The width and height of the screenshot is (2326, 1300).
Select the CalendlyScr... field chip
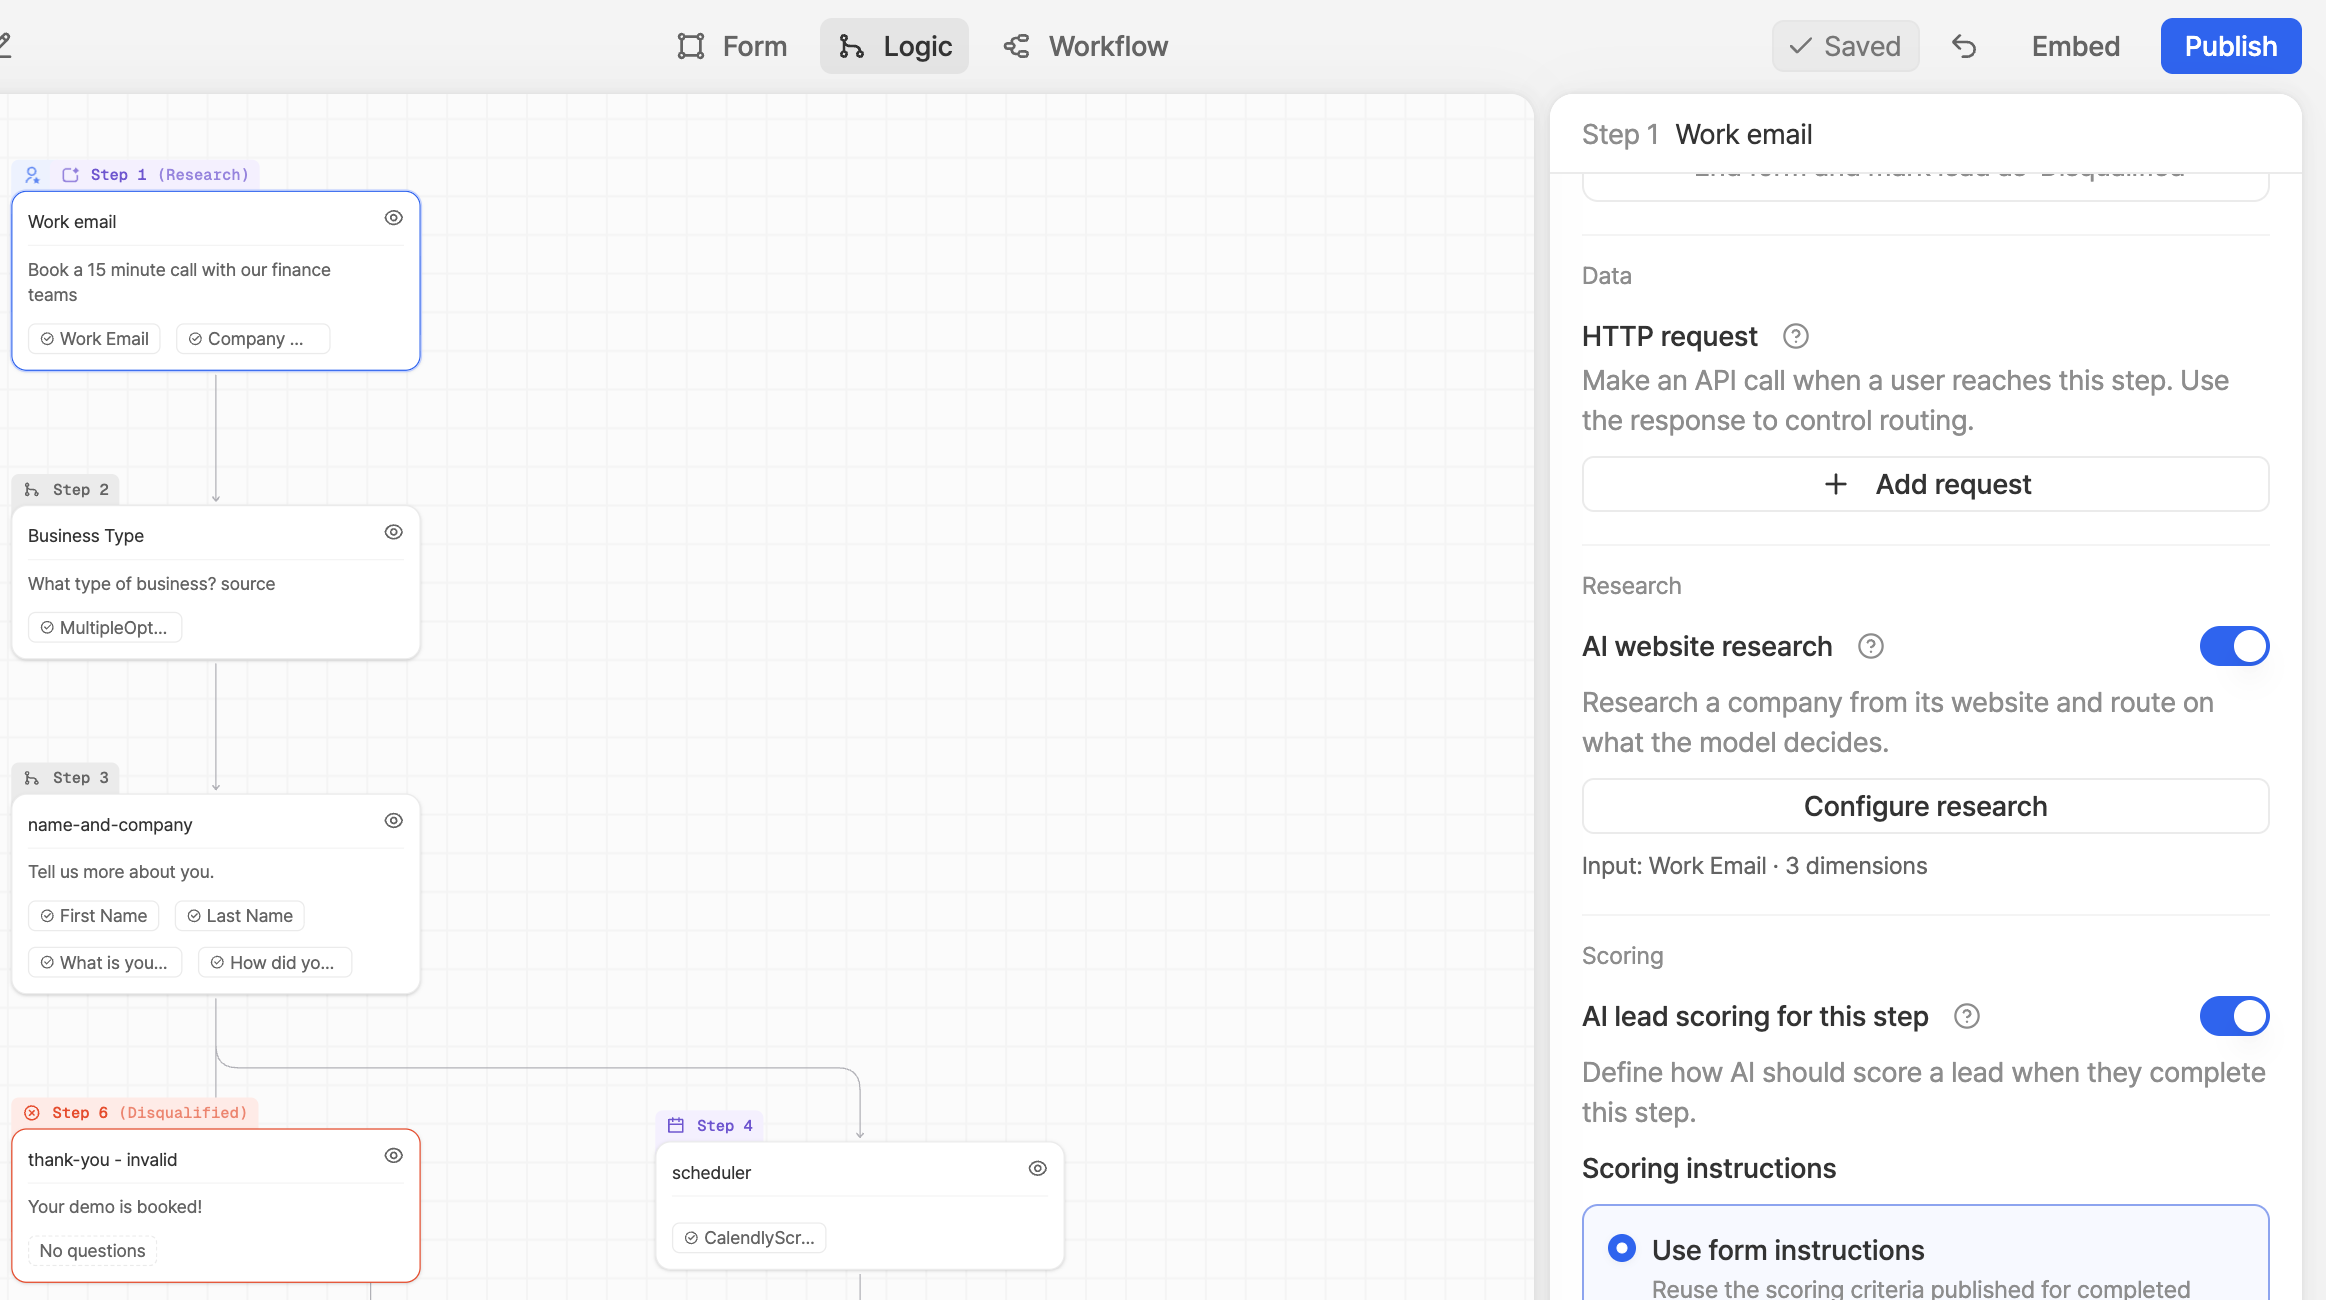(749, 1238)
